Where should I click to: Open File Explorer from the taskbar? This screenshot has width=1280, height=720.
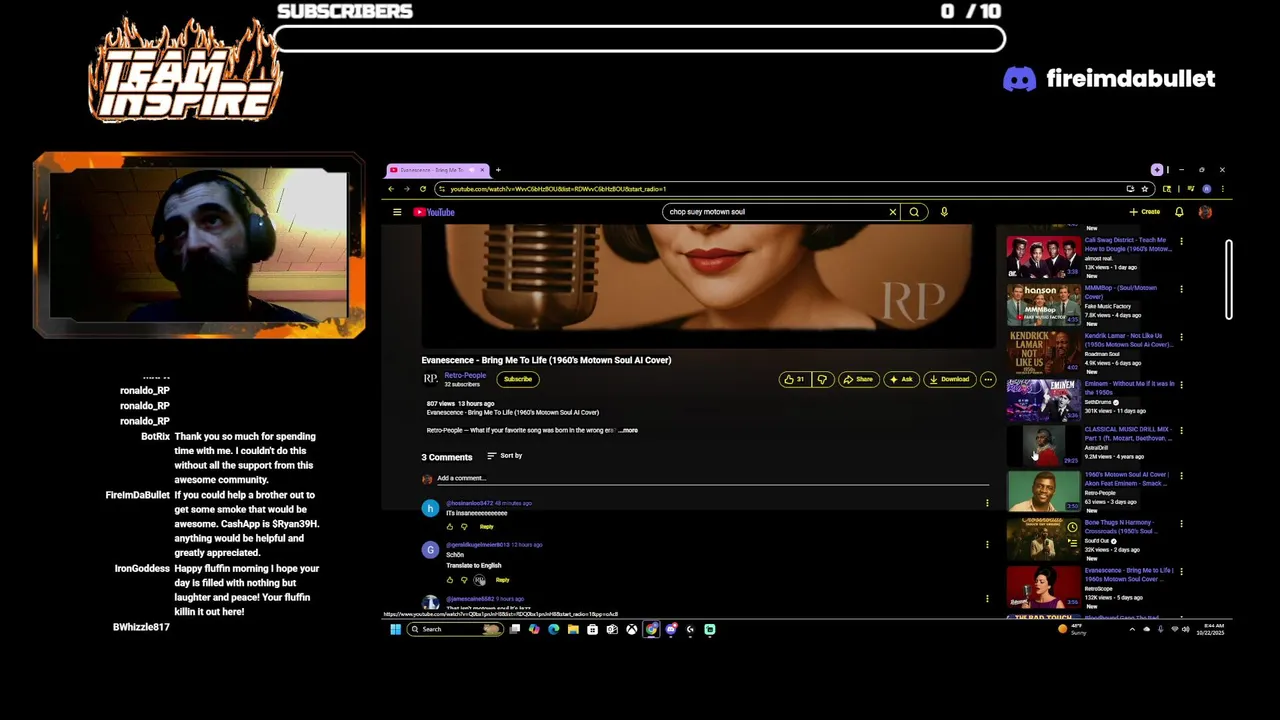coord(573,629)
